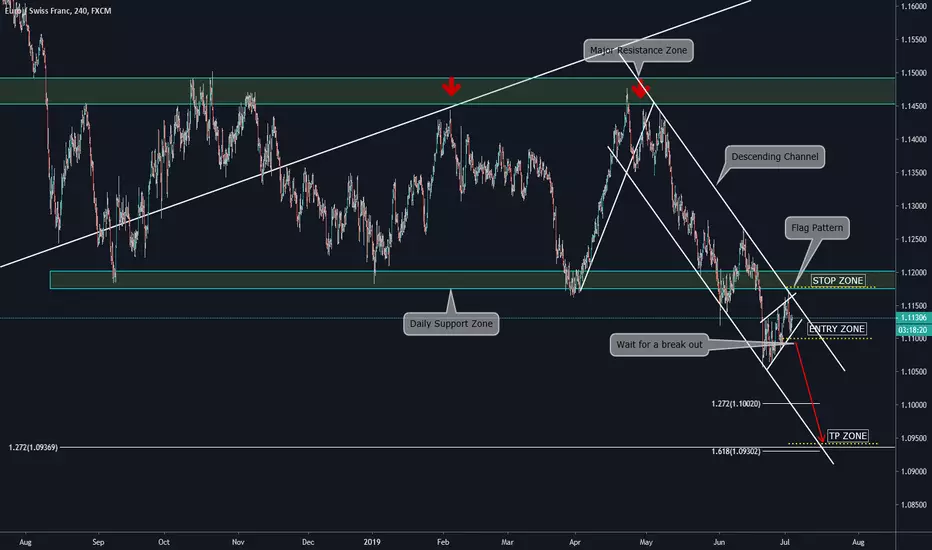The image size is (932, 550).
Task: Click the 1.272(1.09369) Fibonacci label
Action: 33,448
